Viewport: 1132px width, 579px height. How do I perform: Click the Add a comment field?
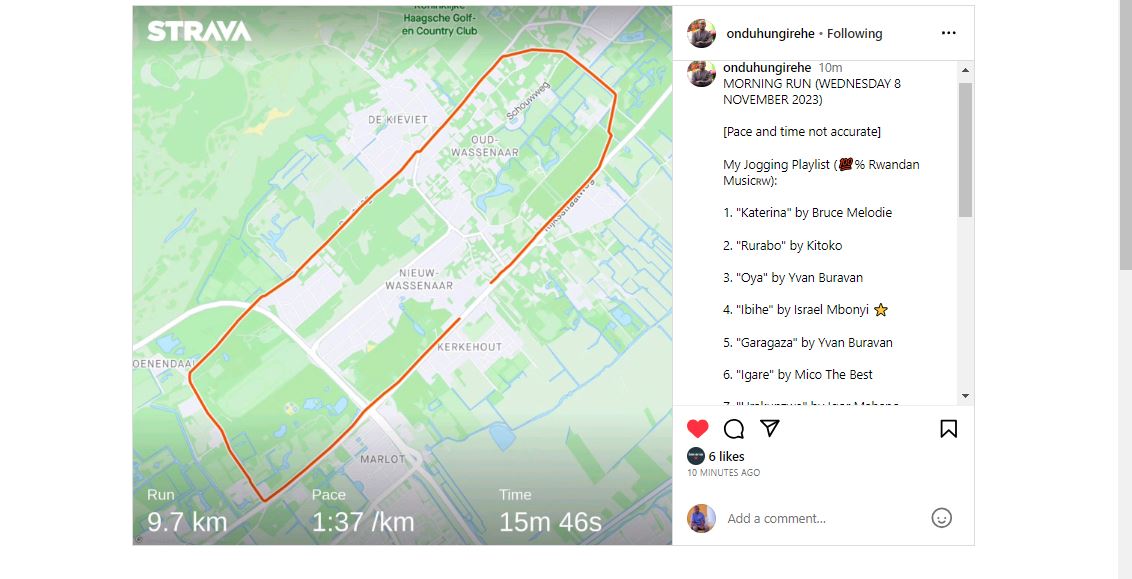(x=823, y=518)
